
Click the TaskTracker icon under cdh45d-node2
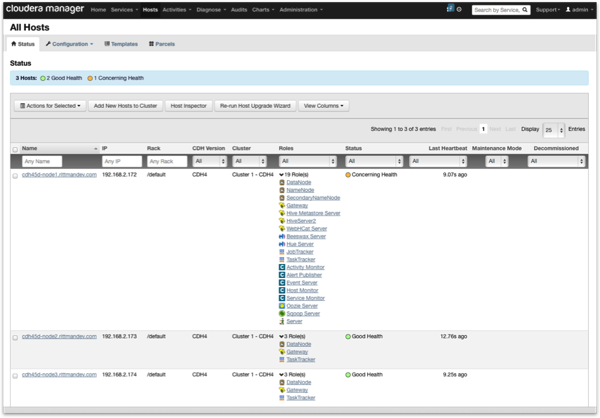click(282, 359)
